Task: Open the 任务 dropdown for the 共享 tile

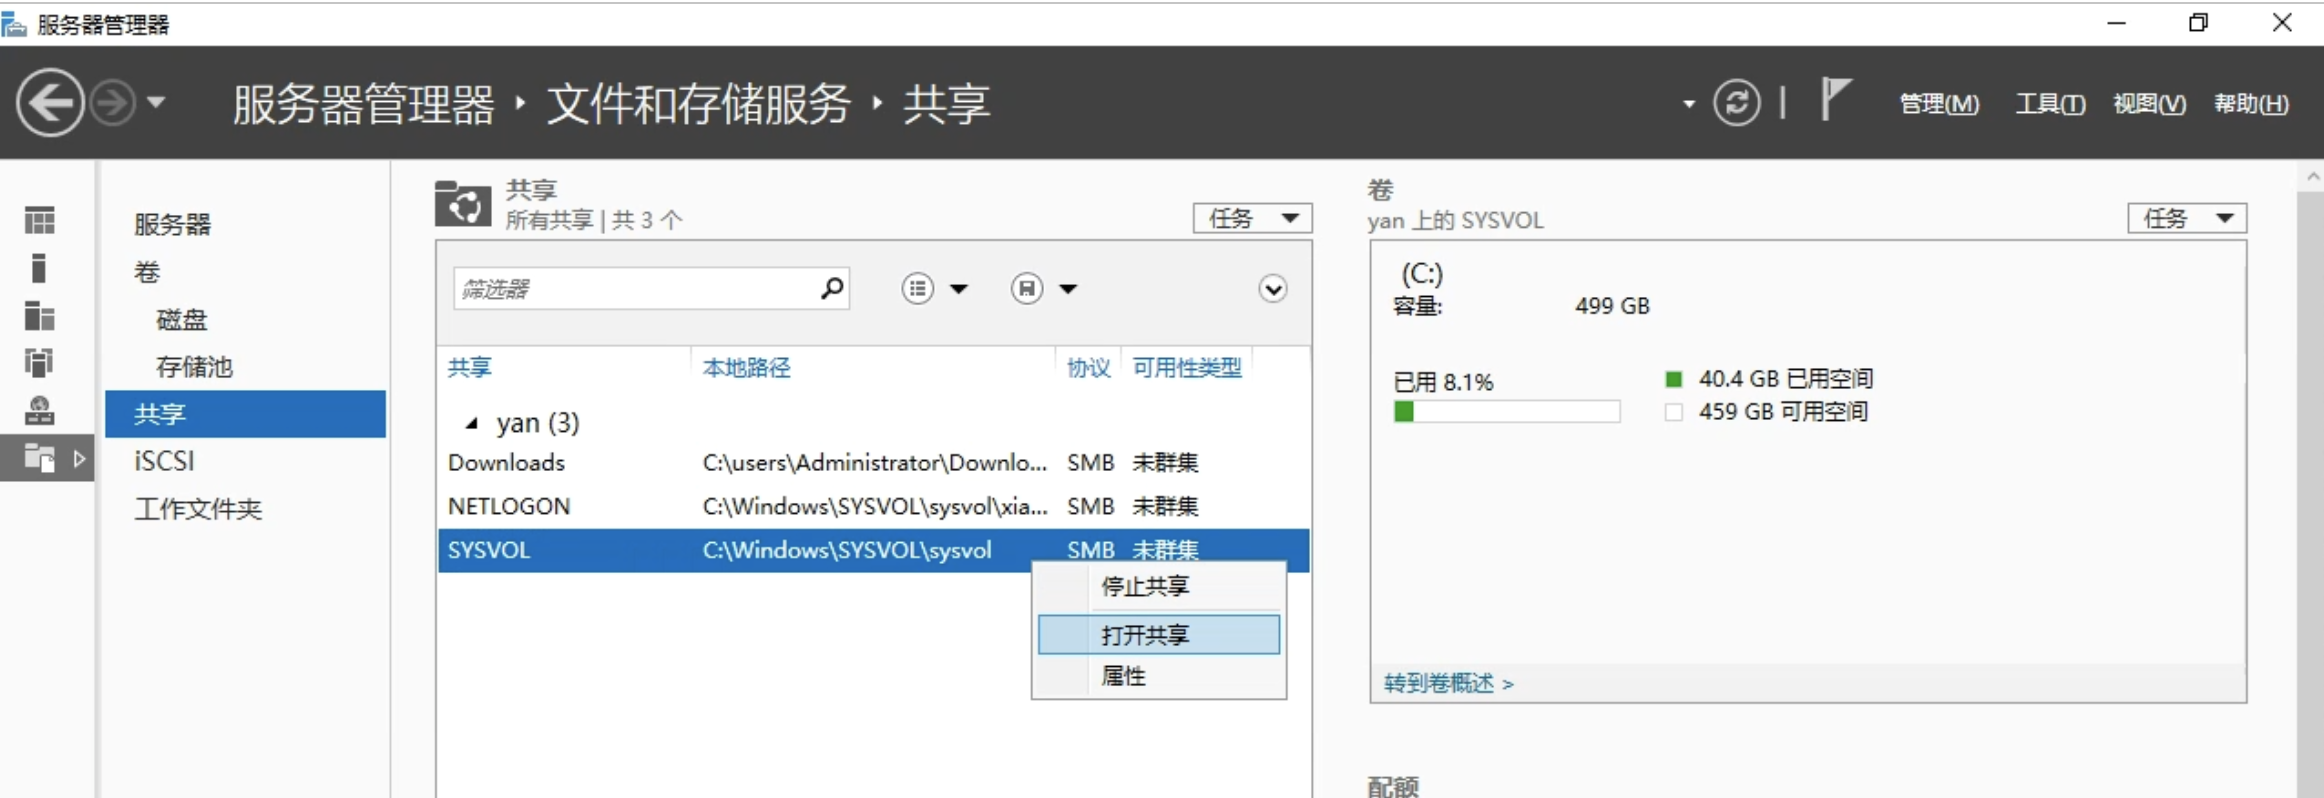Action: click(x=1252, y=218)
